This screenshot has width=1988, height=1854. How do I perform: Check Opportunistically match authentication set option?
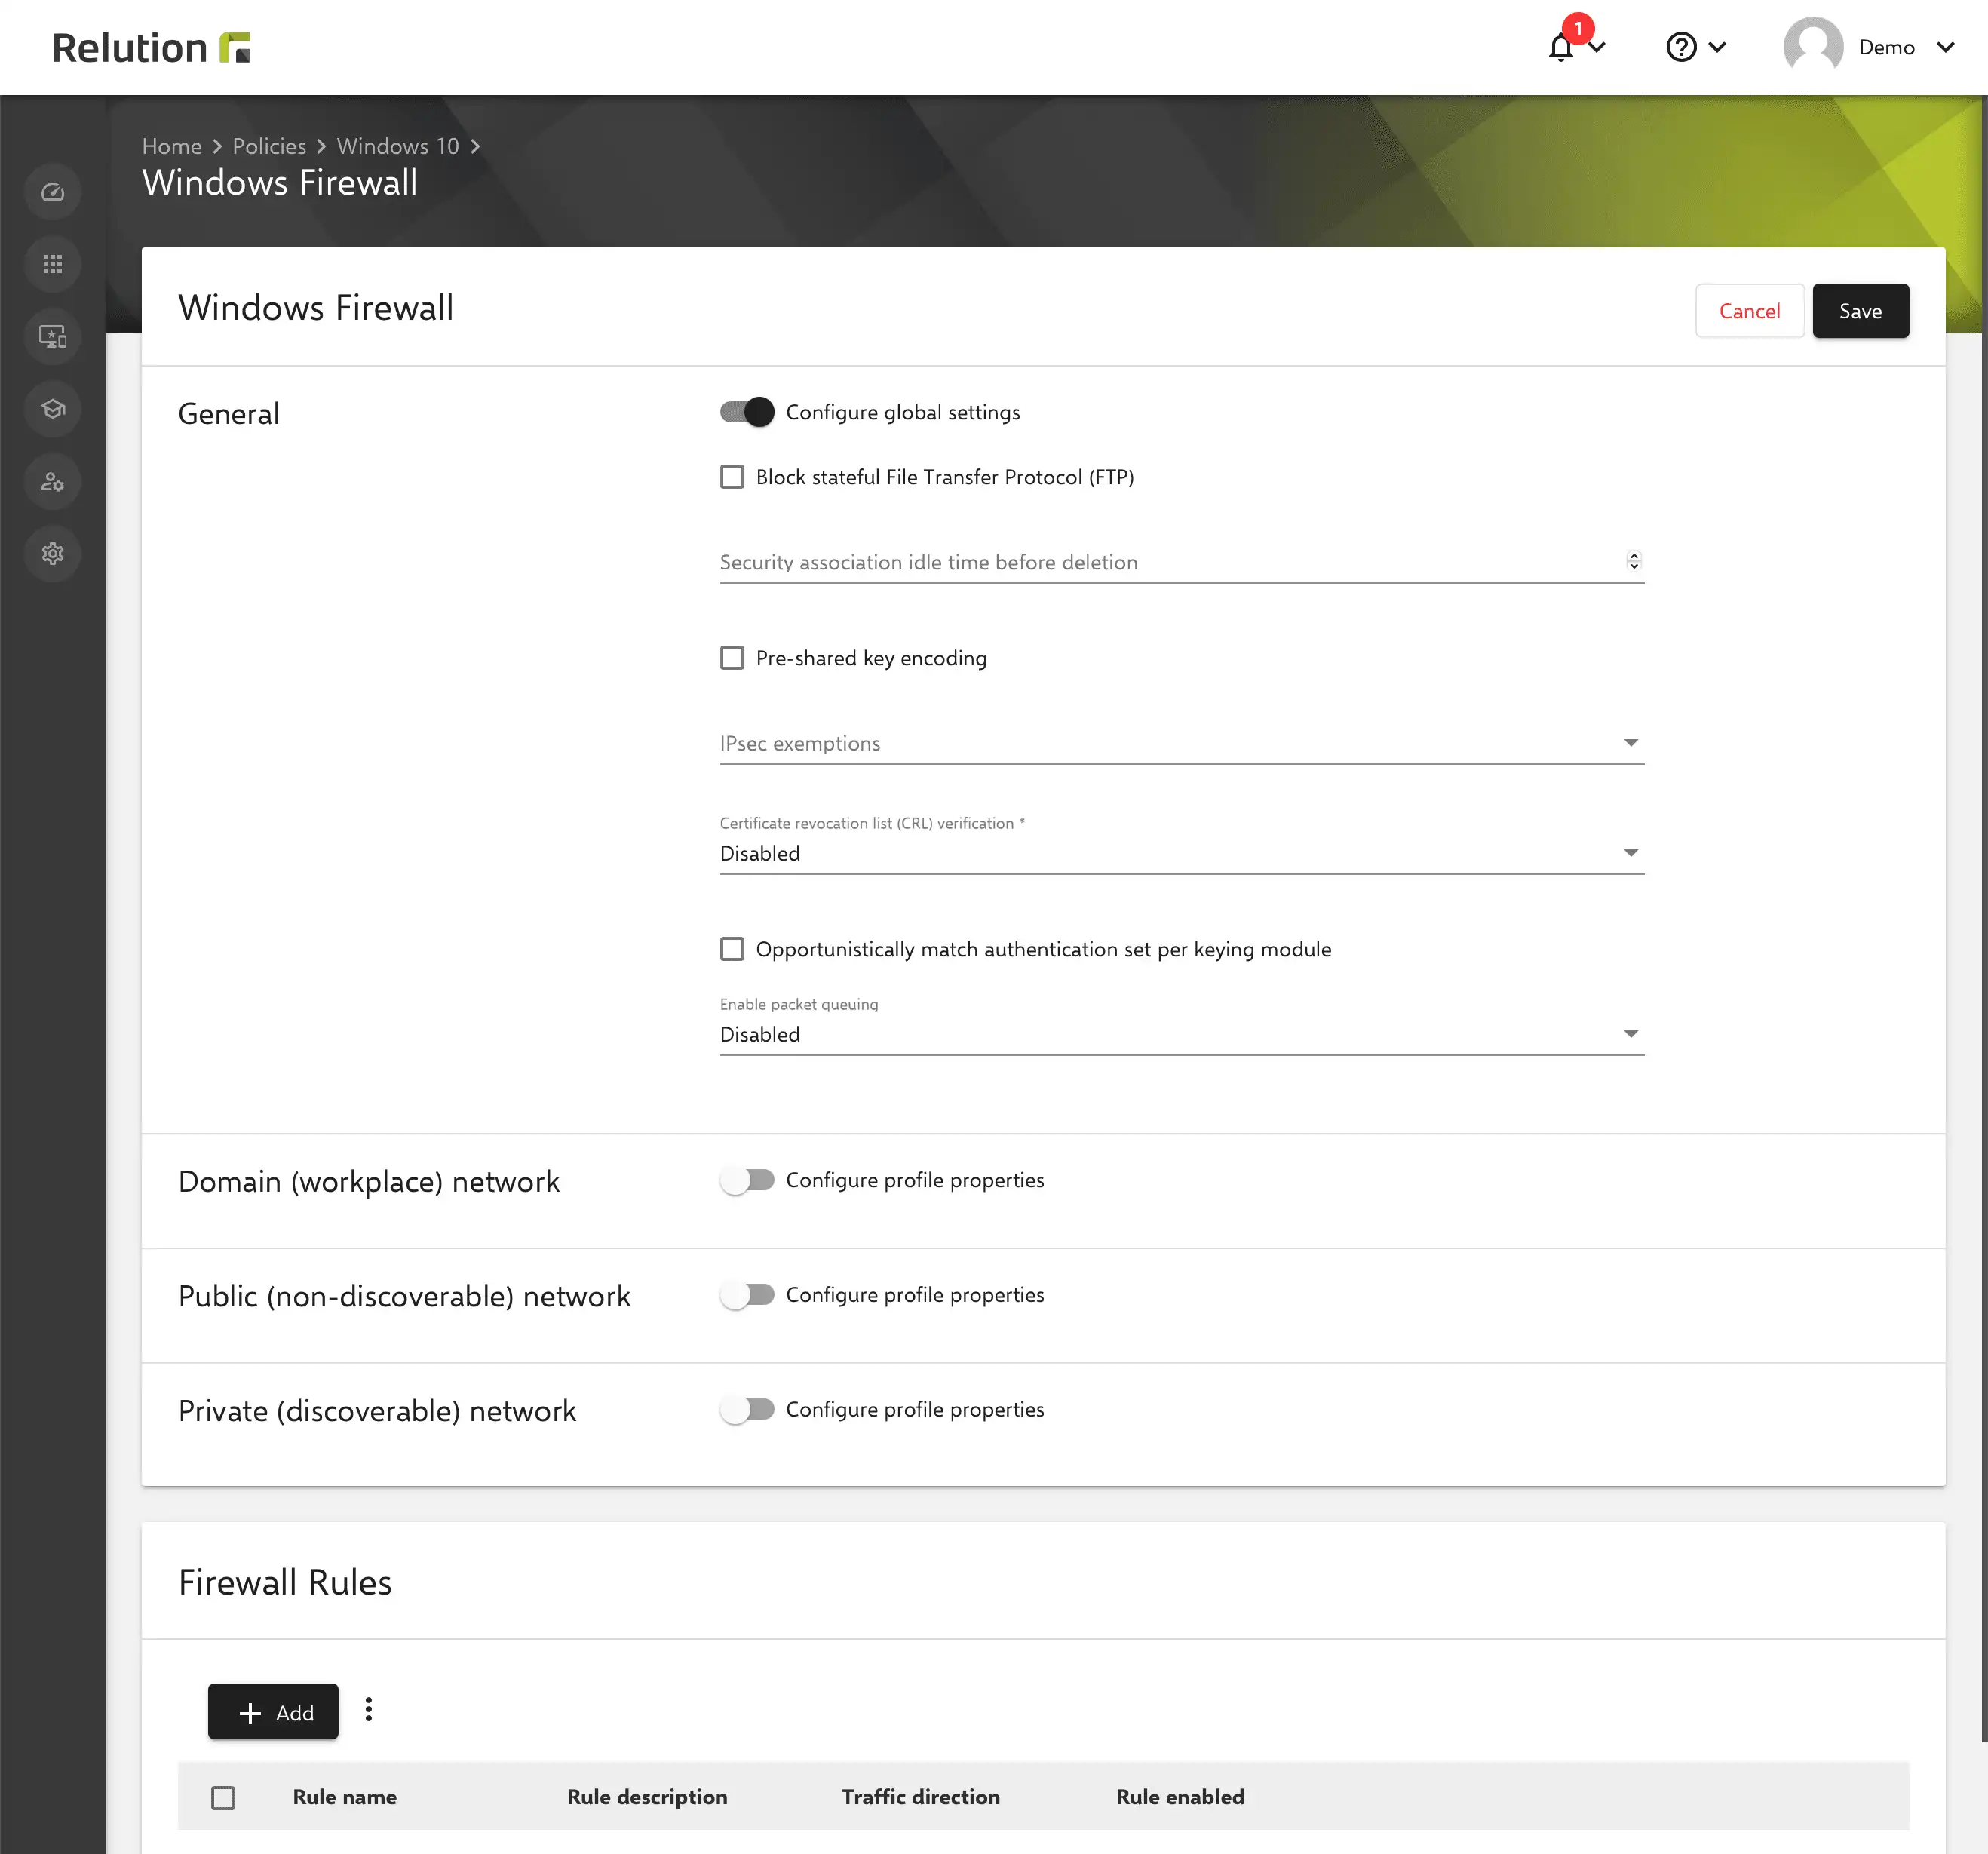732,949
